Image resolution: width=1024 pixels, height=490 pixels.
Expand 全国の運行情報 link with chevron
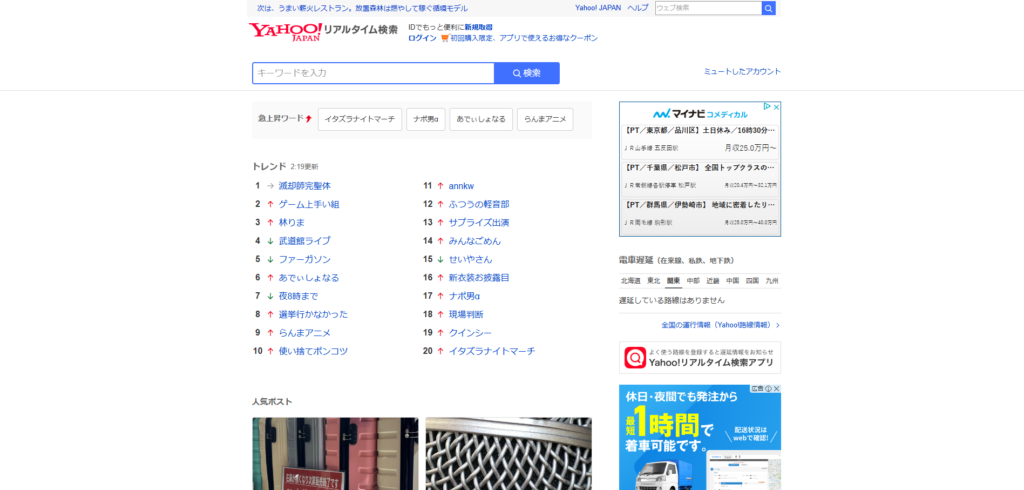click(x=720, y=325)
